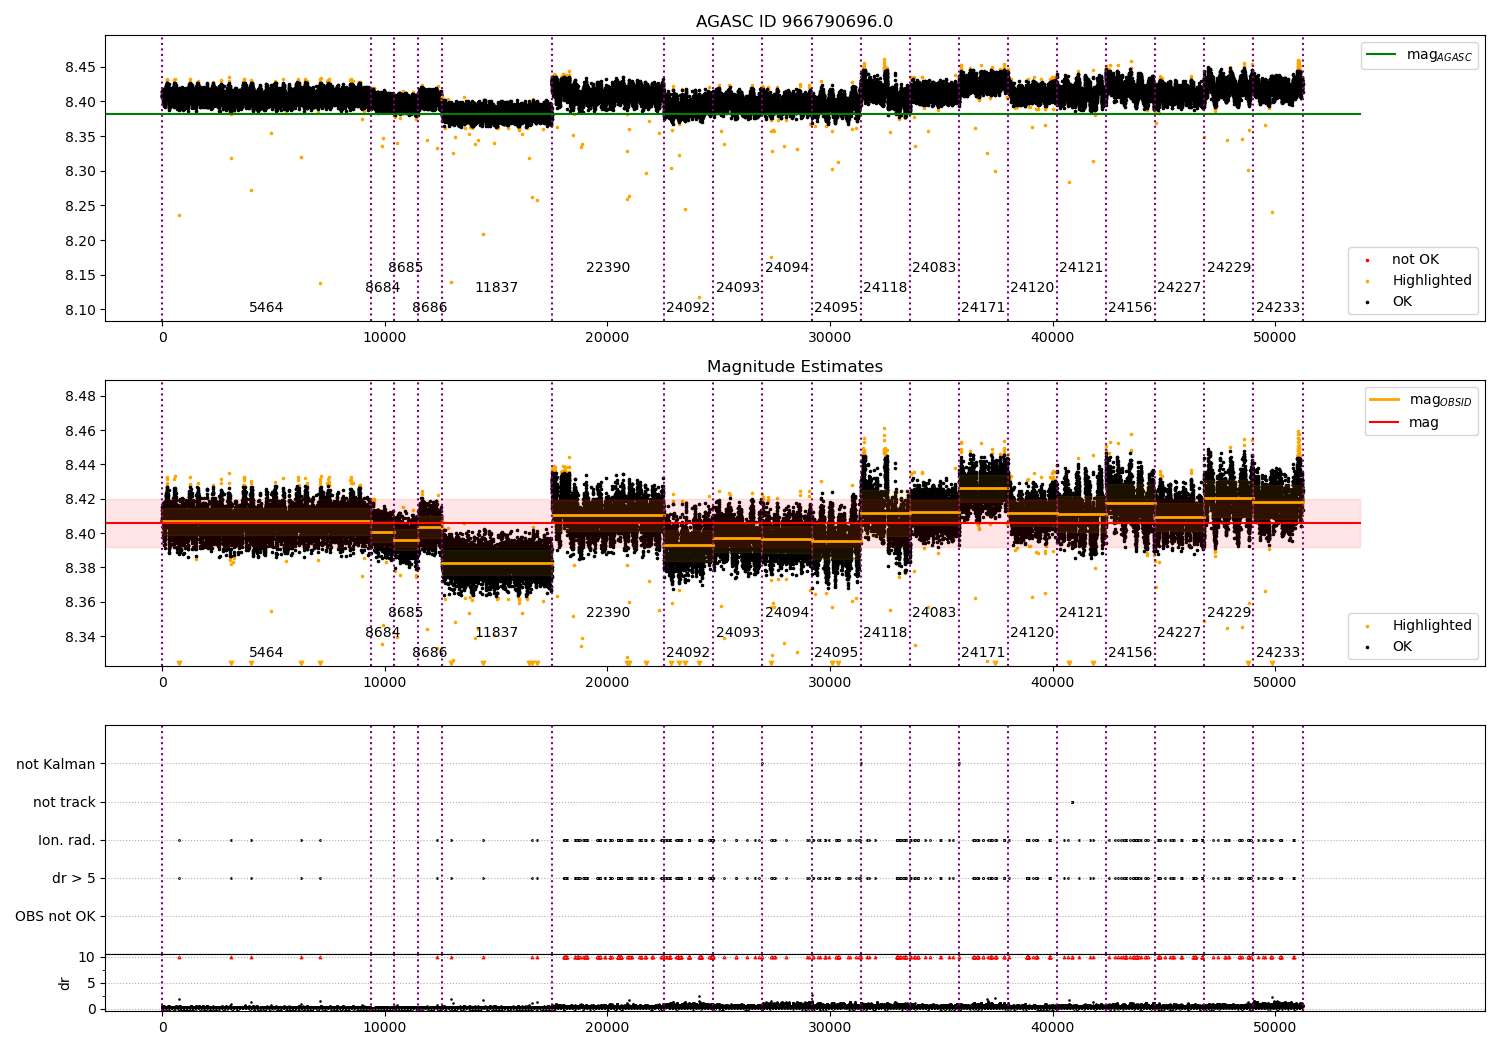Screen dimensions: 1500x1050
Task: Click the 8.48 y-axis tick label
Action: click(80, 397)
